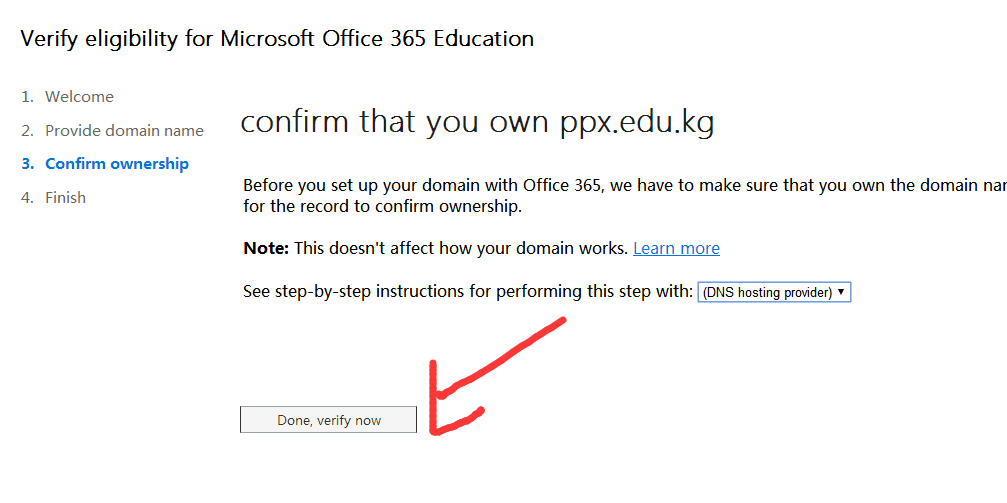Image resolution: width=1007 pixels, height=503 pixels.
Task: Select the Provide domain name step
Action: tap(124, 131)
